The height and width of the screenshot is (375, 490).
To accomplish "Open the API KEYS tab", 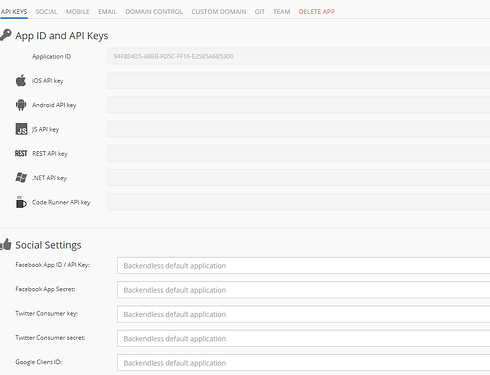I will point(14,12).
